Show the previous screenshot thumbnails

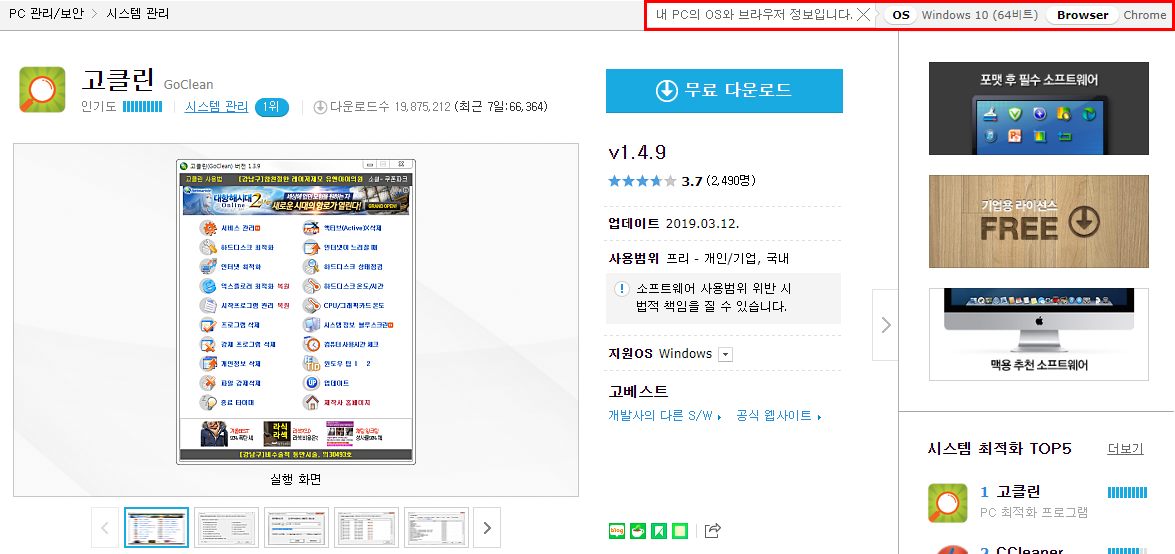pyautogui.click(x=104, y=528)
